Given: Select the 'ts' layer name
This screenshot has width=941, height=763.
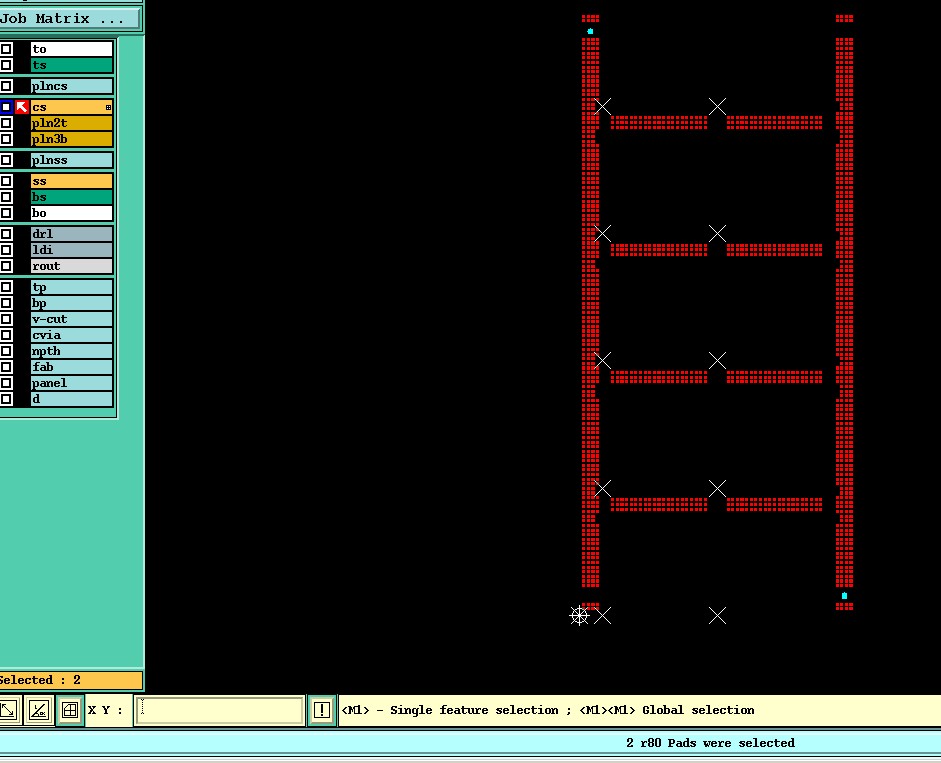Looking at the screenshot, I should pyautogui.click(x=71, y=65).
